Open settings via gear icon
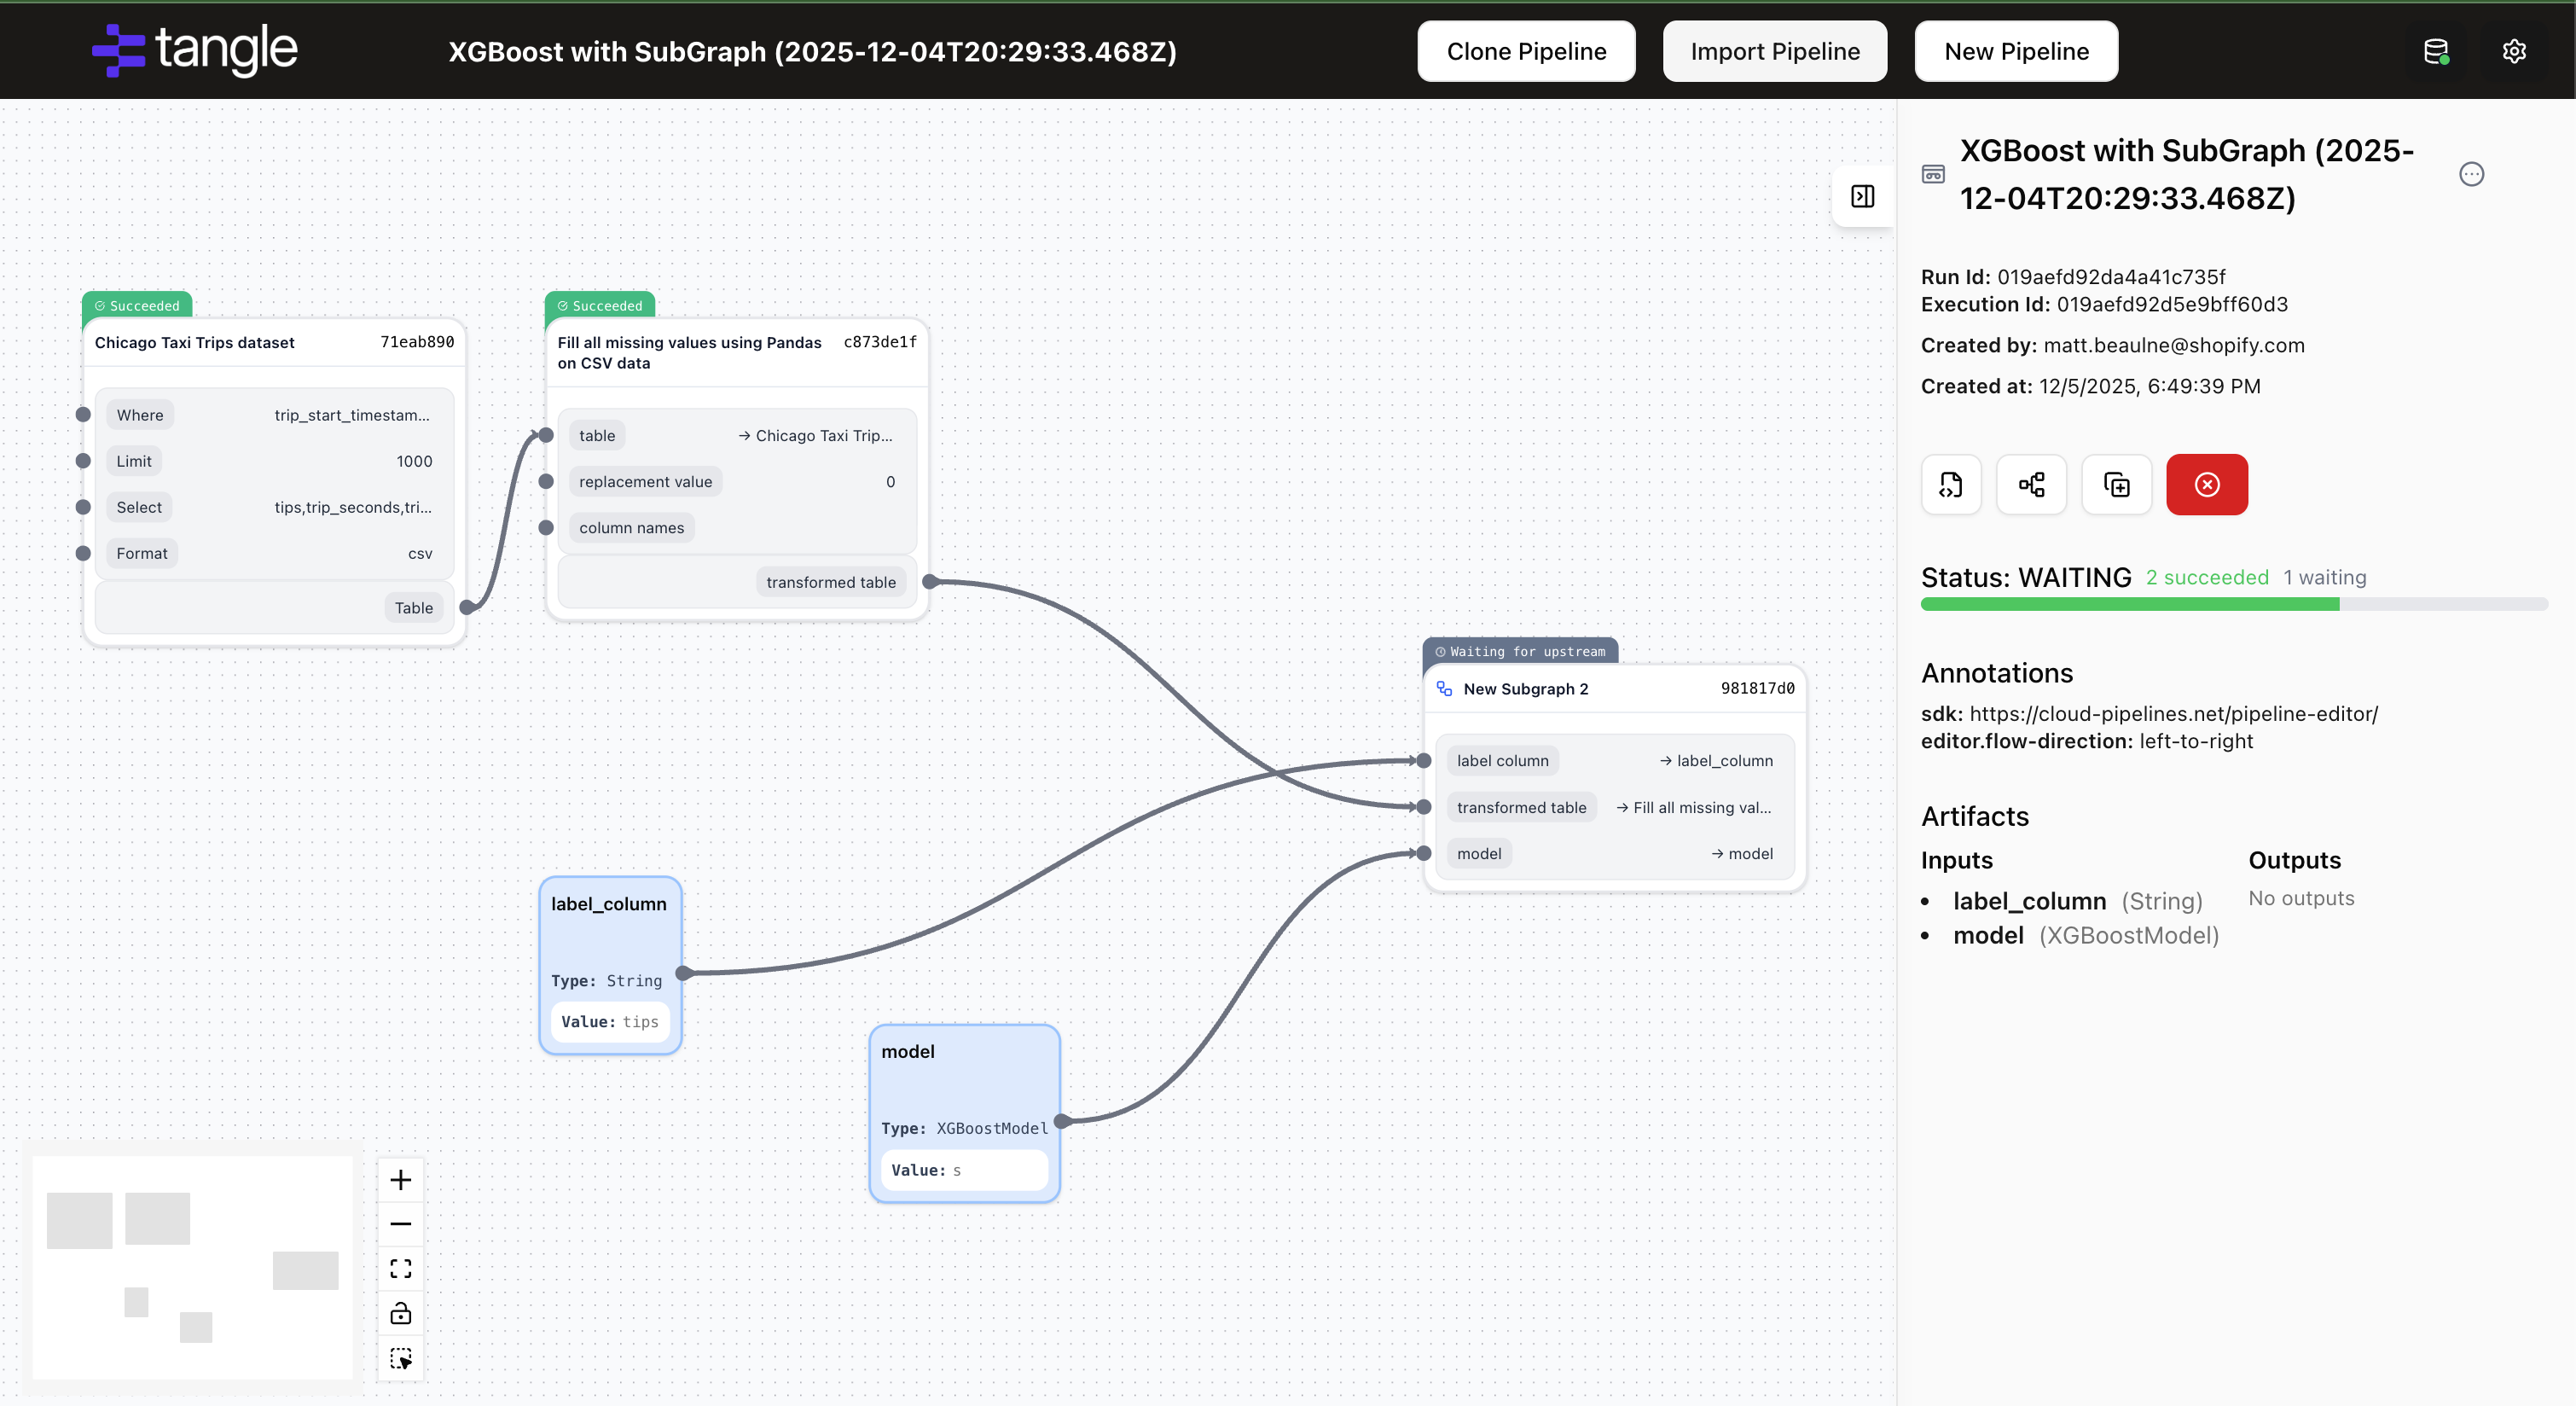 coord(2514,51)
